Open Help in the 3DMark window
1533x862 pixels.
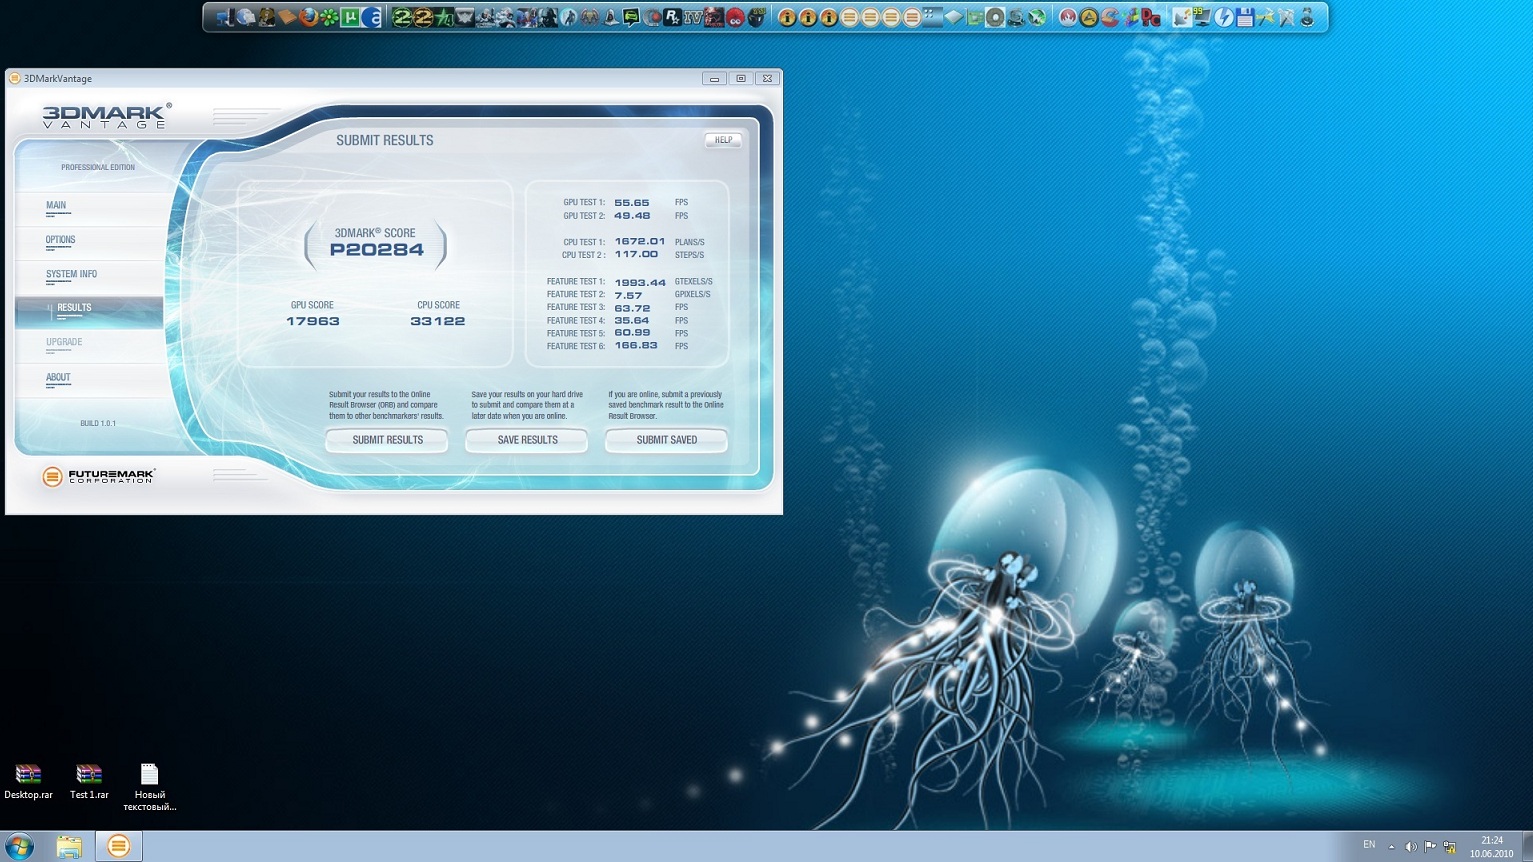(723, 140)
